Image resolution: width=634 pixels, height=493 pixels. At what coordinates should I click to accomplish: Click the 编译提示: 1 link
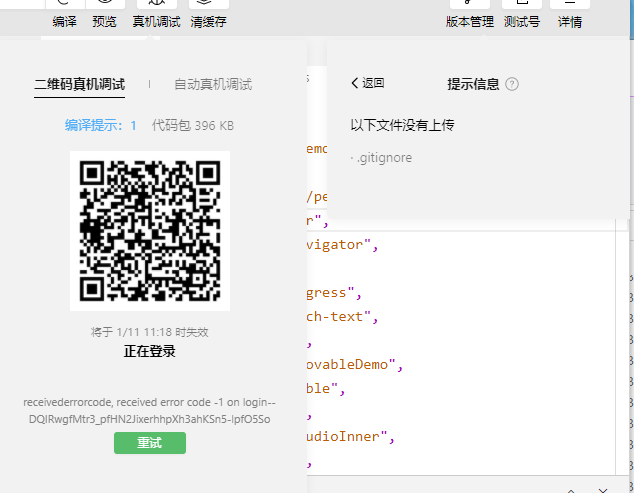pos(101,125)
